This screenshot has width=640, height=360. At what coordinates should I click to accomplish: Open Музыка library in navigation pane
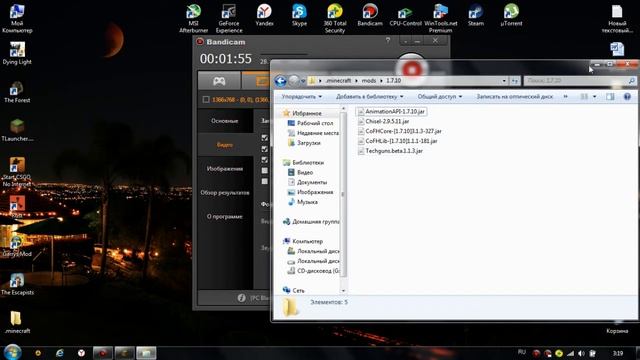(303, 202)
